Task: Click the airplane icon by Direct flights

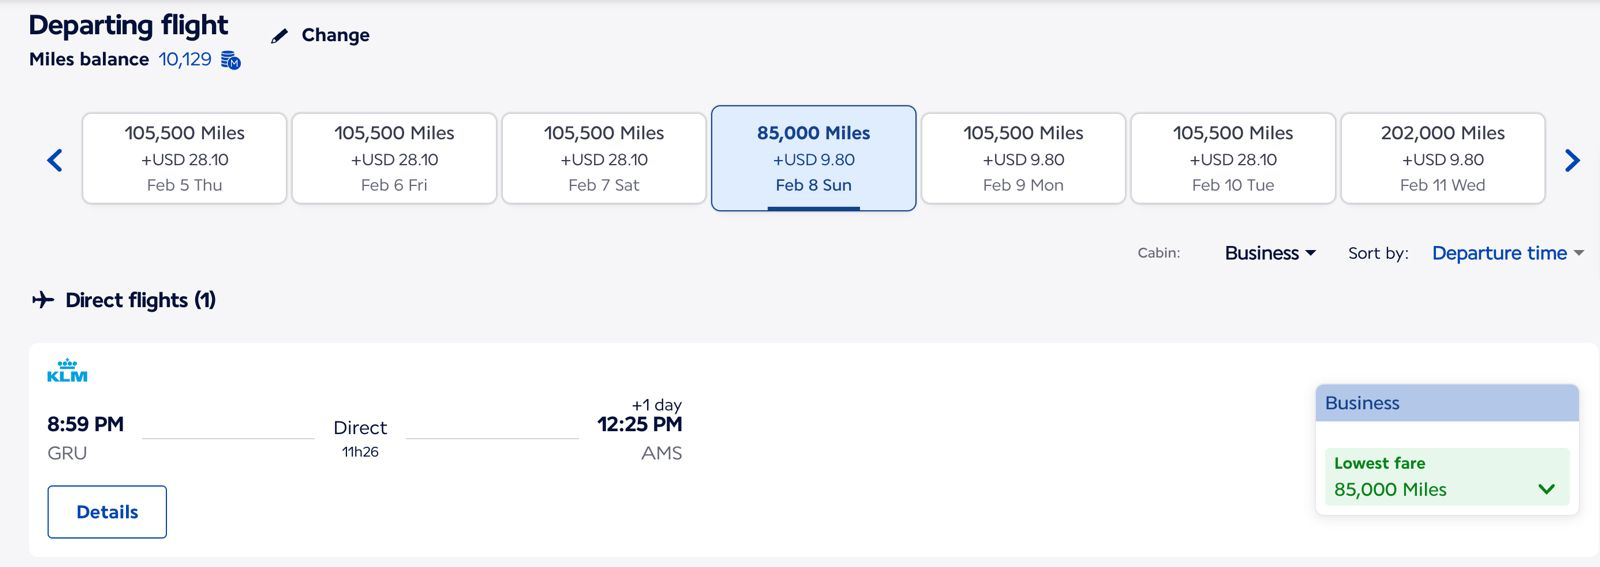Action: 43,300
